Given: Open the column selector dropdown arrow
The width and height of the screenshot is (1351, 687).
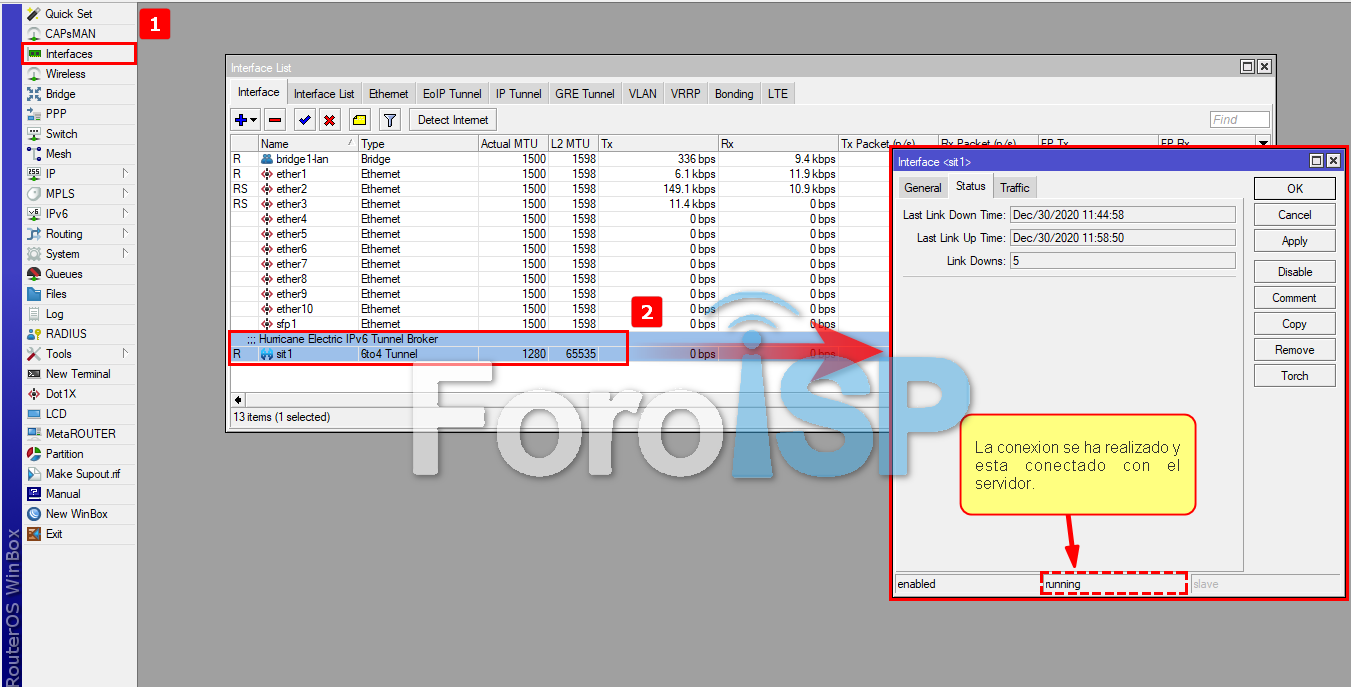Looking at the screenshot, I should 1263,144.
